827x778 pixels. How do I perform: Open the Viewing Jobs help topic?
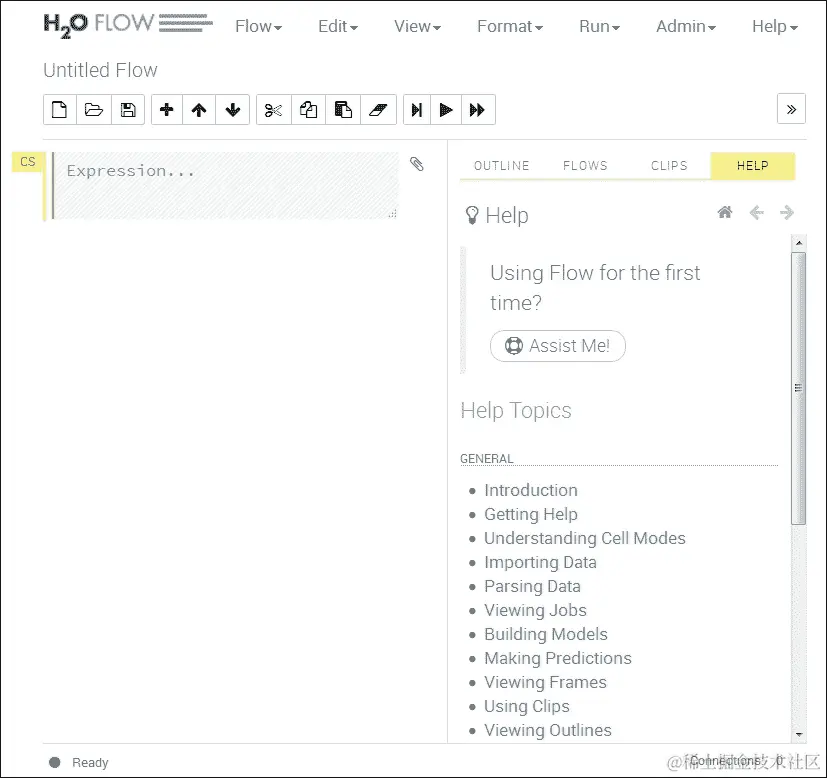tap(535, 610)
